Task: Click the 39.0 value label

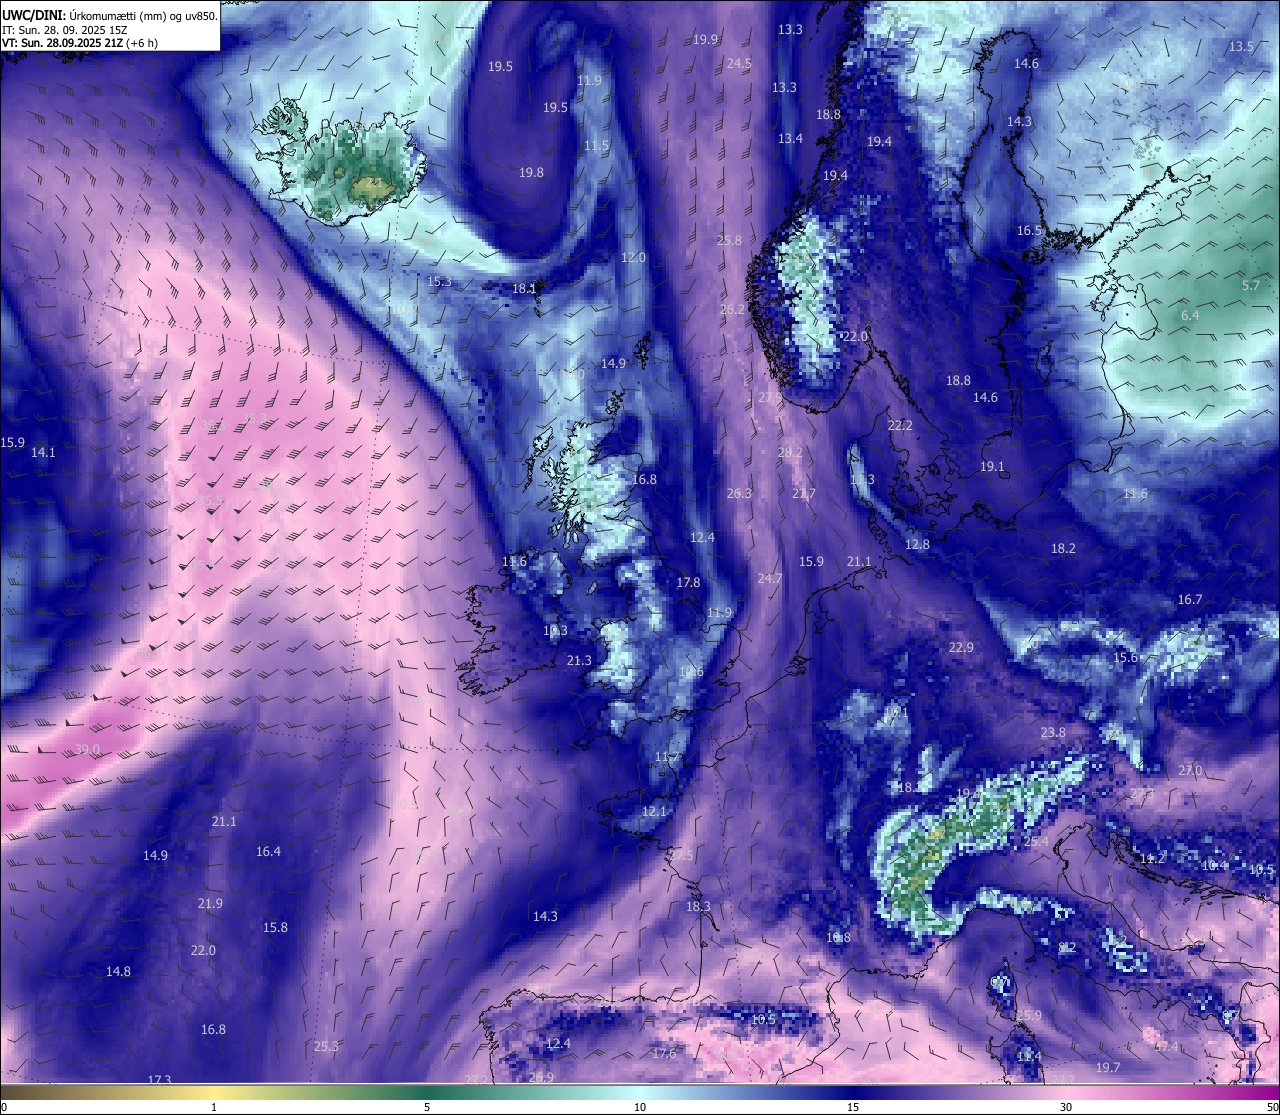Action: click(x=88, y=749)
